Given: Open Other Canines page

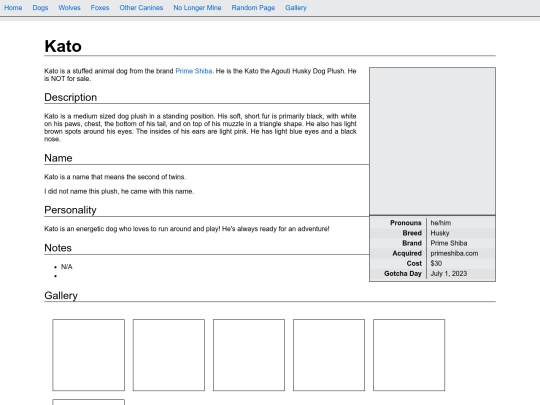Looking at the screenshot, I should click(x=141, y=8).
